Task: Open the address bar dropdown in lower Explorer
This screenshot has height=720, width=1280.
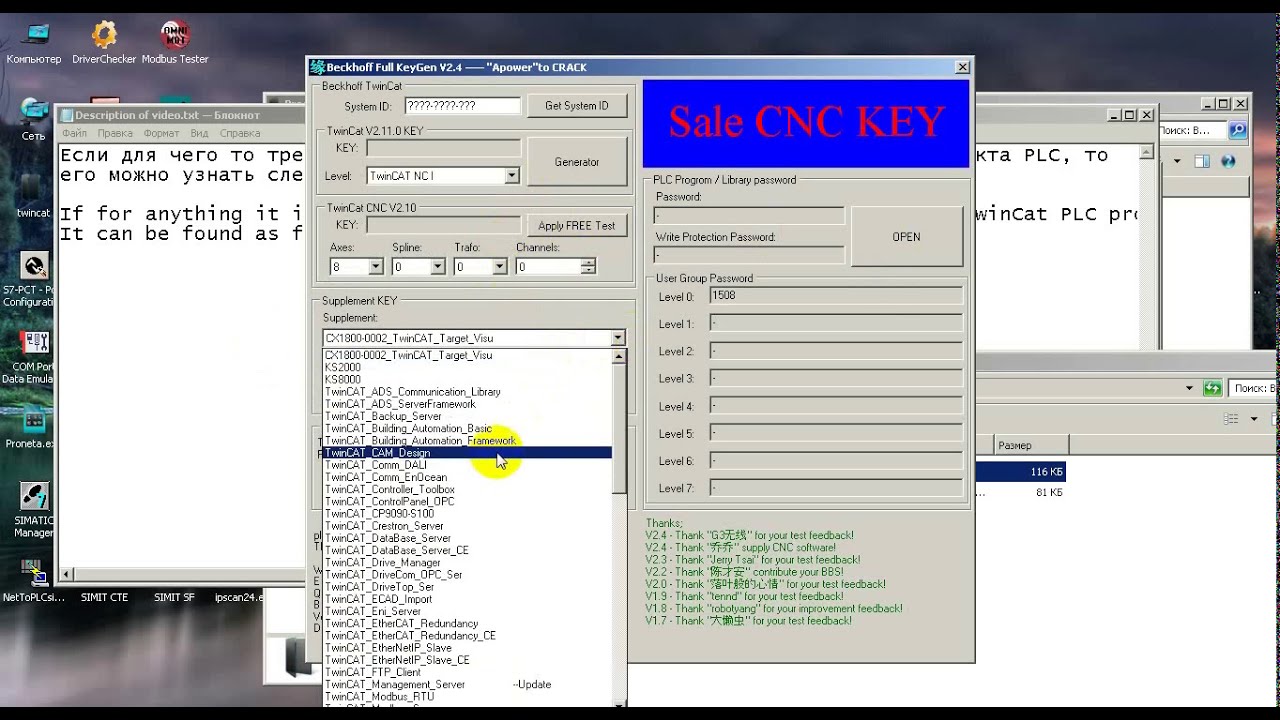Action: pyautogui.click(x=1189, y=388)
